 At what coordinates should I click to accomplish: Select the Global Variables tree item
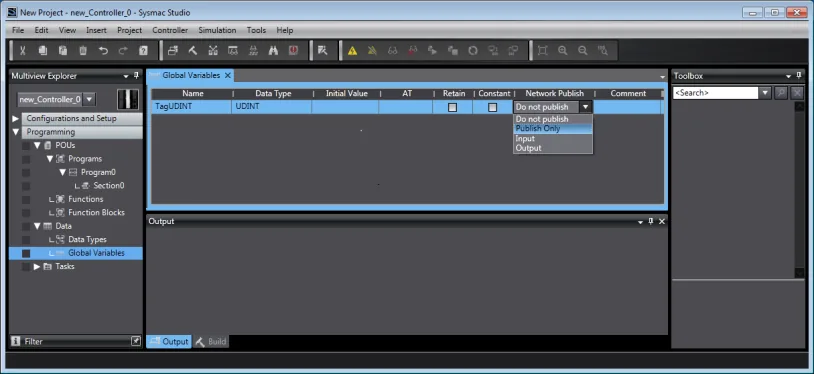click(x=96, y=253)
